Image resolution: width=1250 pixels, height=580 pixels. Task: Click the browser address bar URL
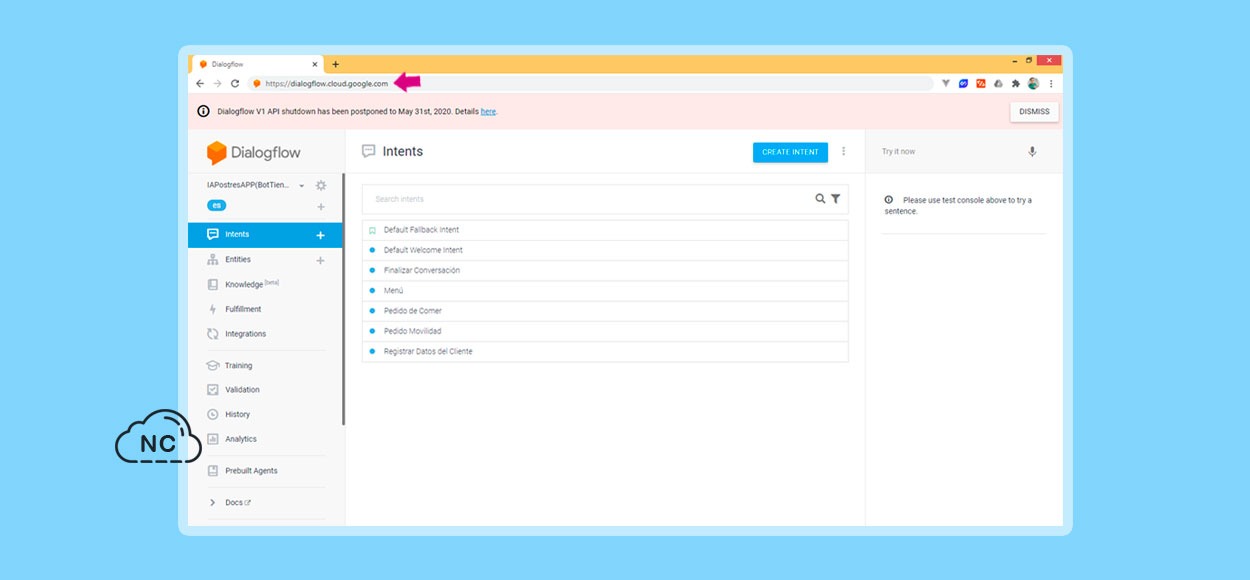click(327, 84)
